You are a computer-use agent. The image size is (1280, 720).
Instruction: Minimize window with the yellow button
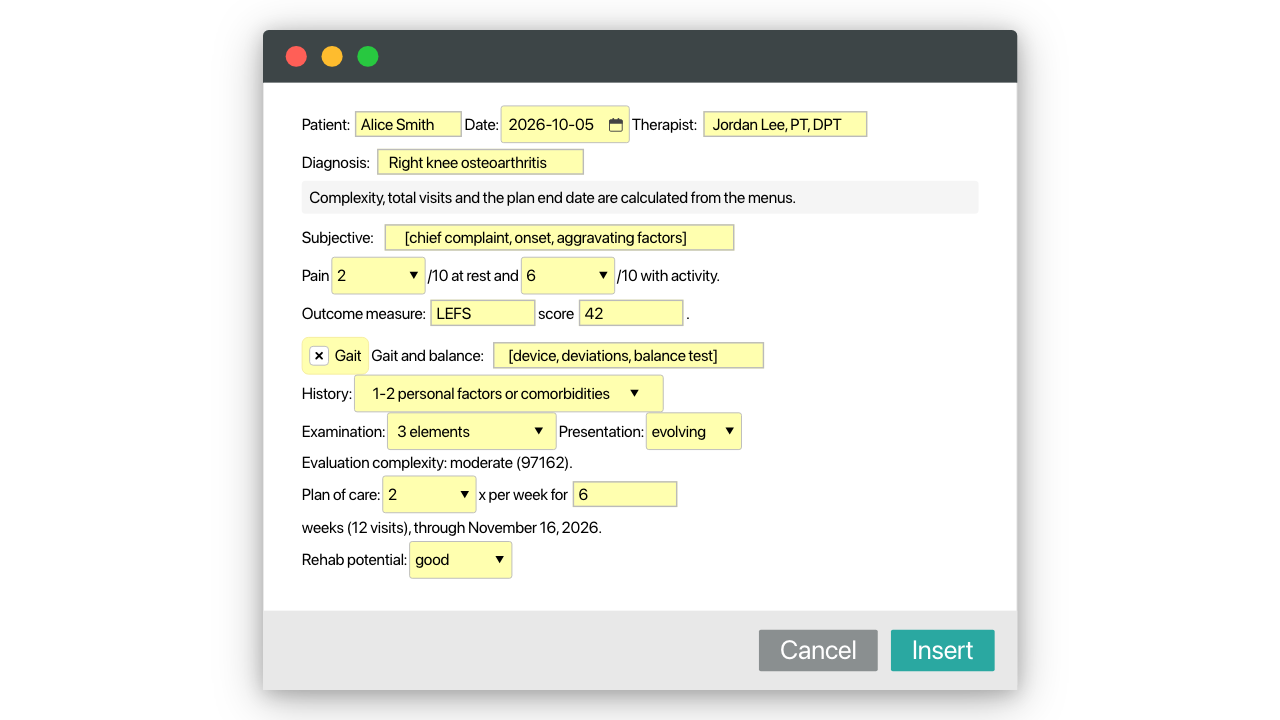[x=332, y=56]
